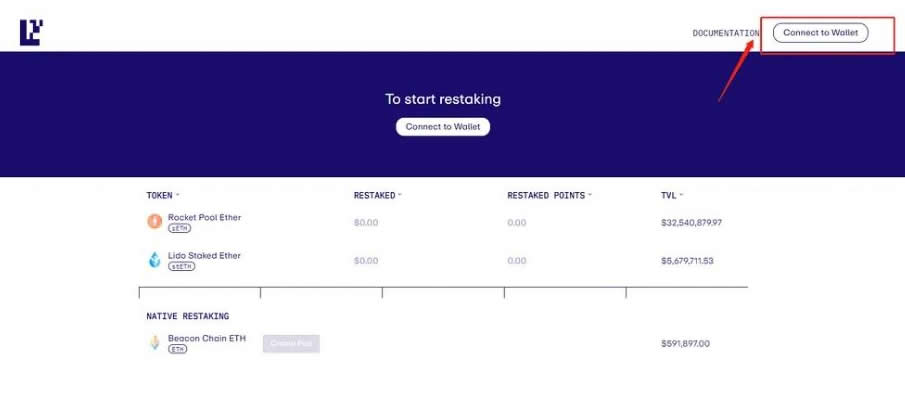Click the rETH token badge
Viewport: 905px width, 398px height.
[x=179, y=228]
